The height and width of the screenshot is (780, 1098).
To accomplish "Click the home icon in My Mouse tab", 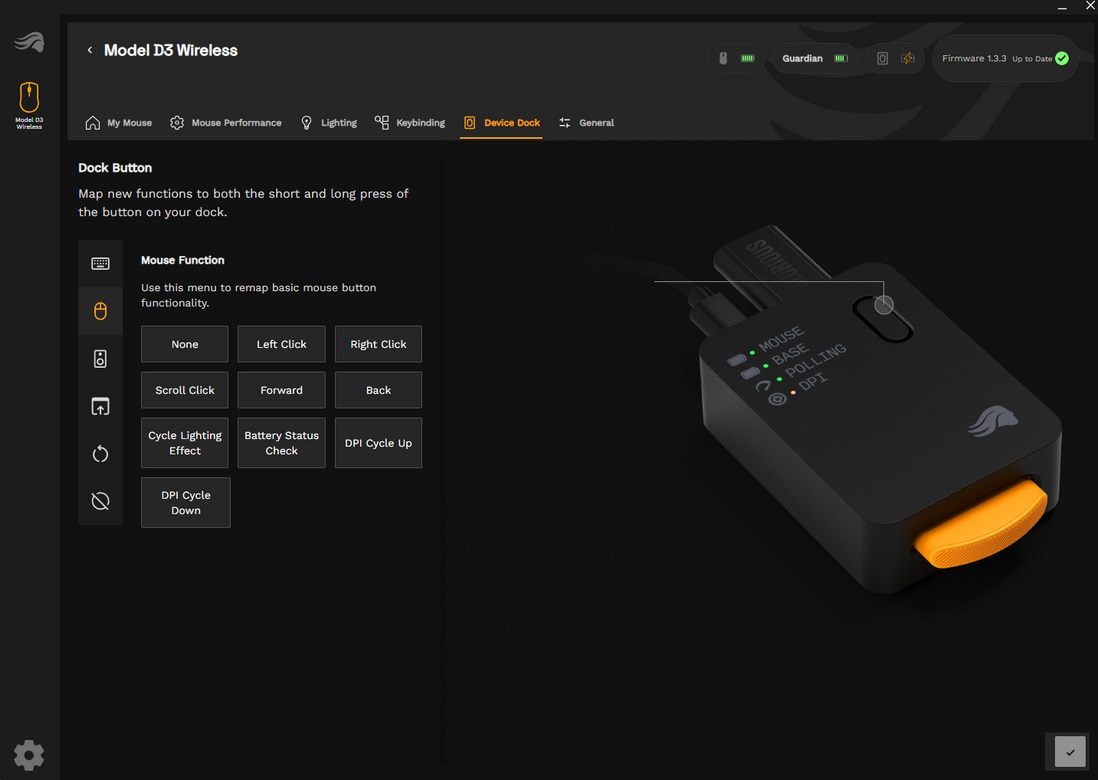I will 92,123.
